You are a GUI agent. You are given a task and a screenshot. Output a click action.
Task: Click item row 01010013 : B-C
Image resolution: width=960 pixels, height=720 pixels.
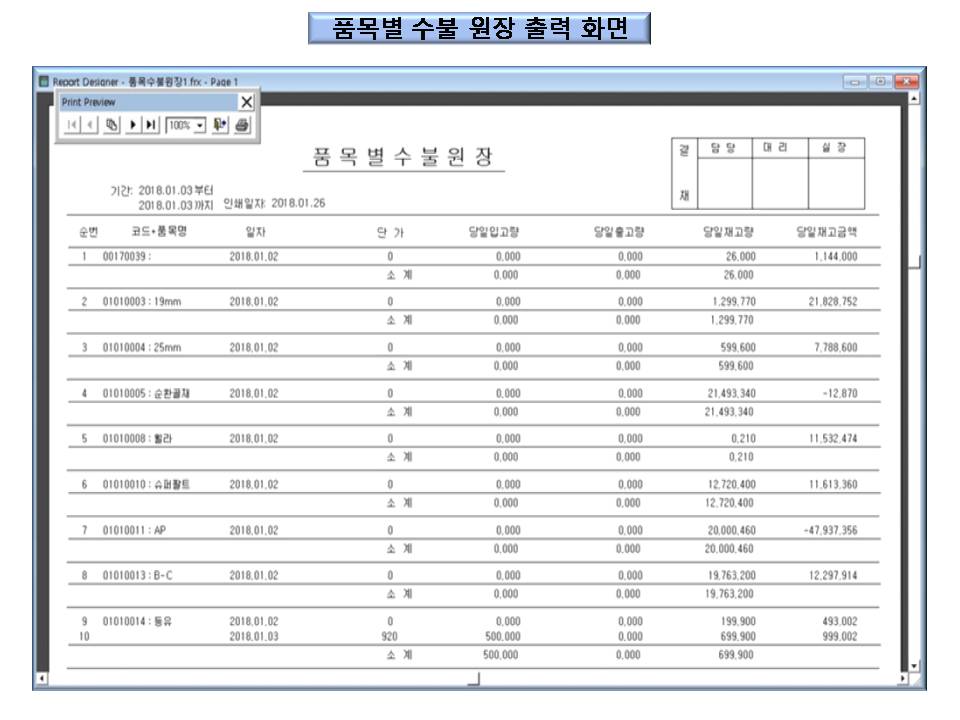point(137,576)
